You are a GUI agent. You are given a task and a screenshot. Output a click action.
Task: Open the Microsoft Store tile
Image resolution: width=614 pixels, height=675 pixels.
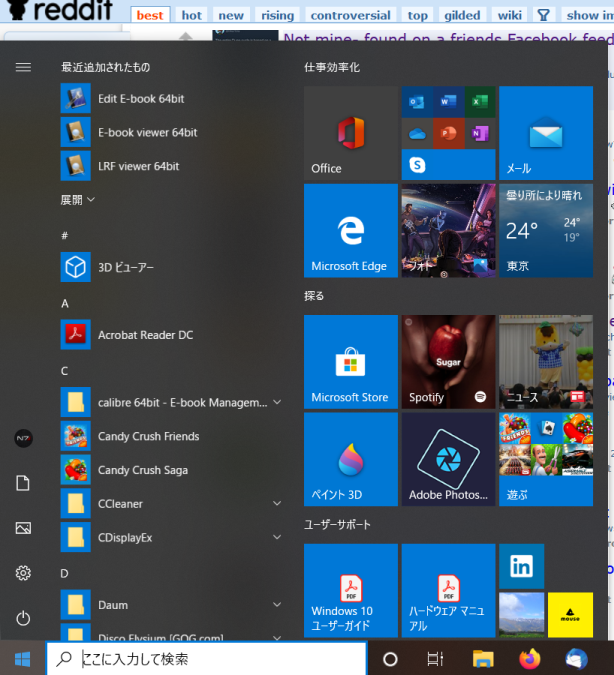pos(350,362)
